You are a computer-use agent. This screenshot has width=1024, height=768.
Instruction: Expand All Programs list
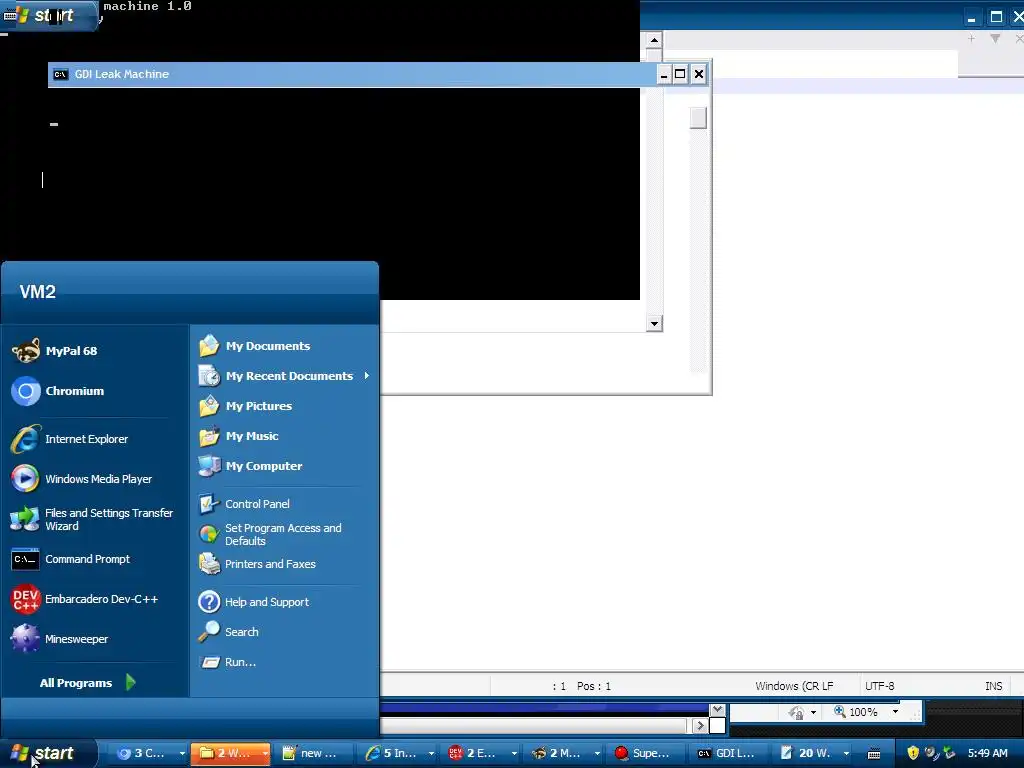88,682
